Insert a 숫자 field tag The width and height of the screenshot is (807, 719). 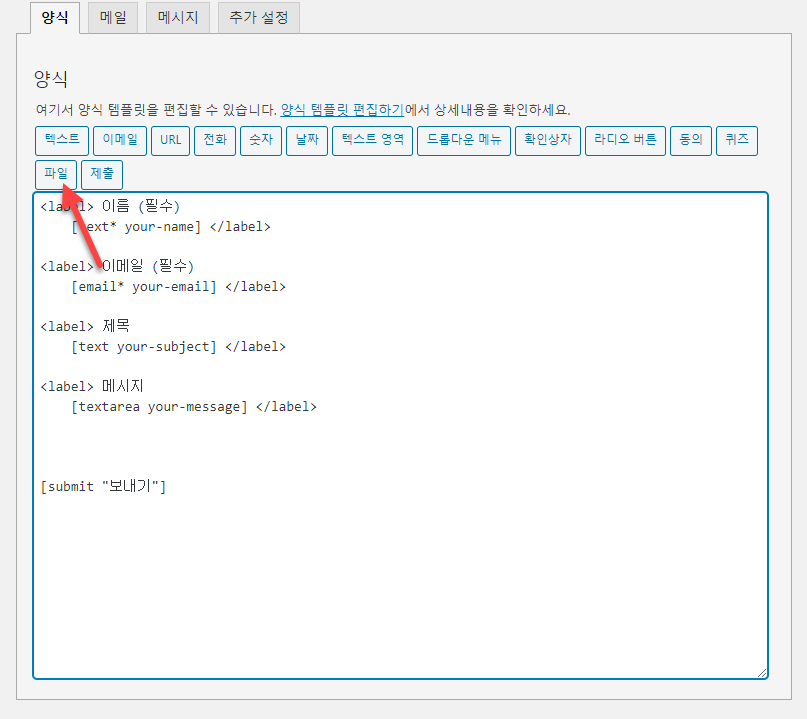click(x=261, y=141)
